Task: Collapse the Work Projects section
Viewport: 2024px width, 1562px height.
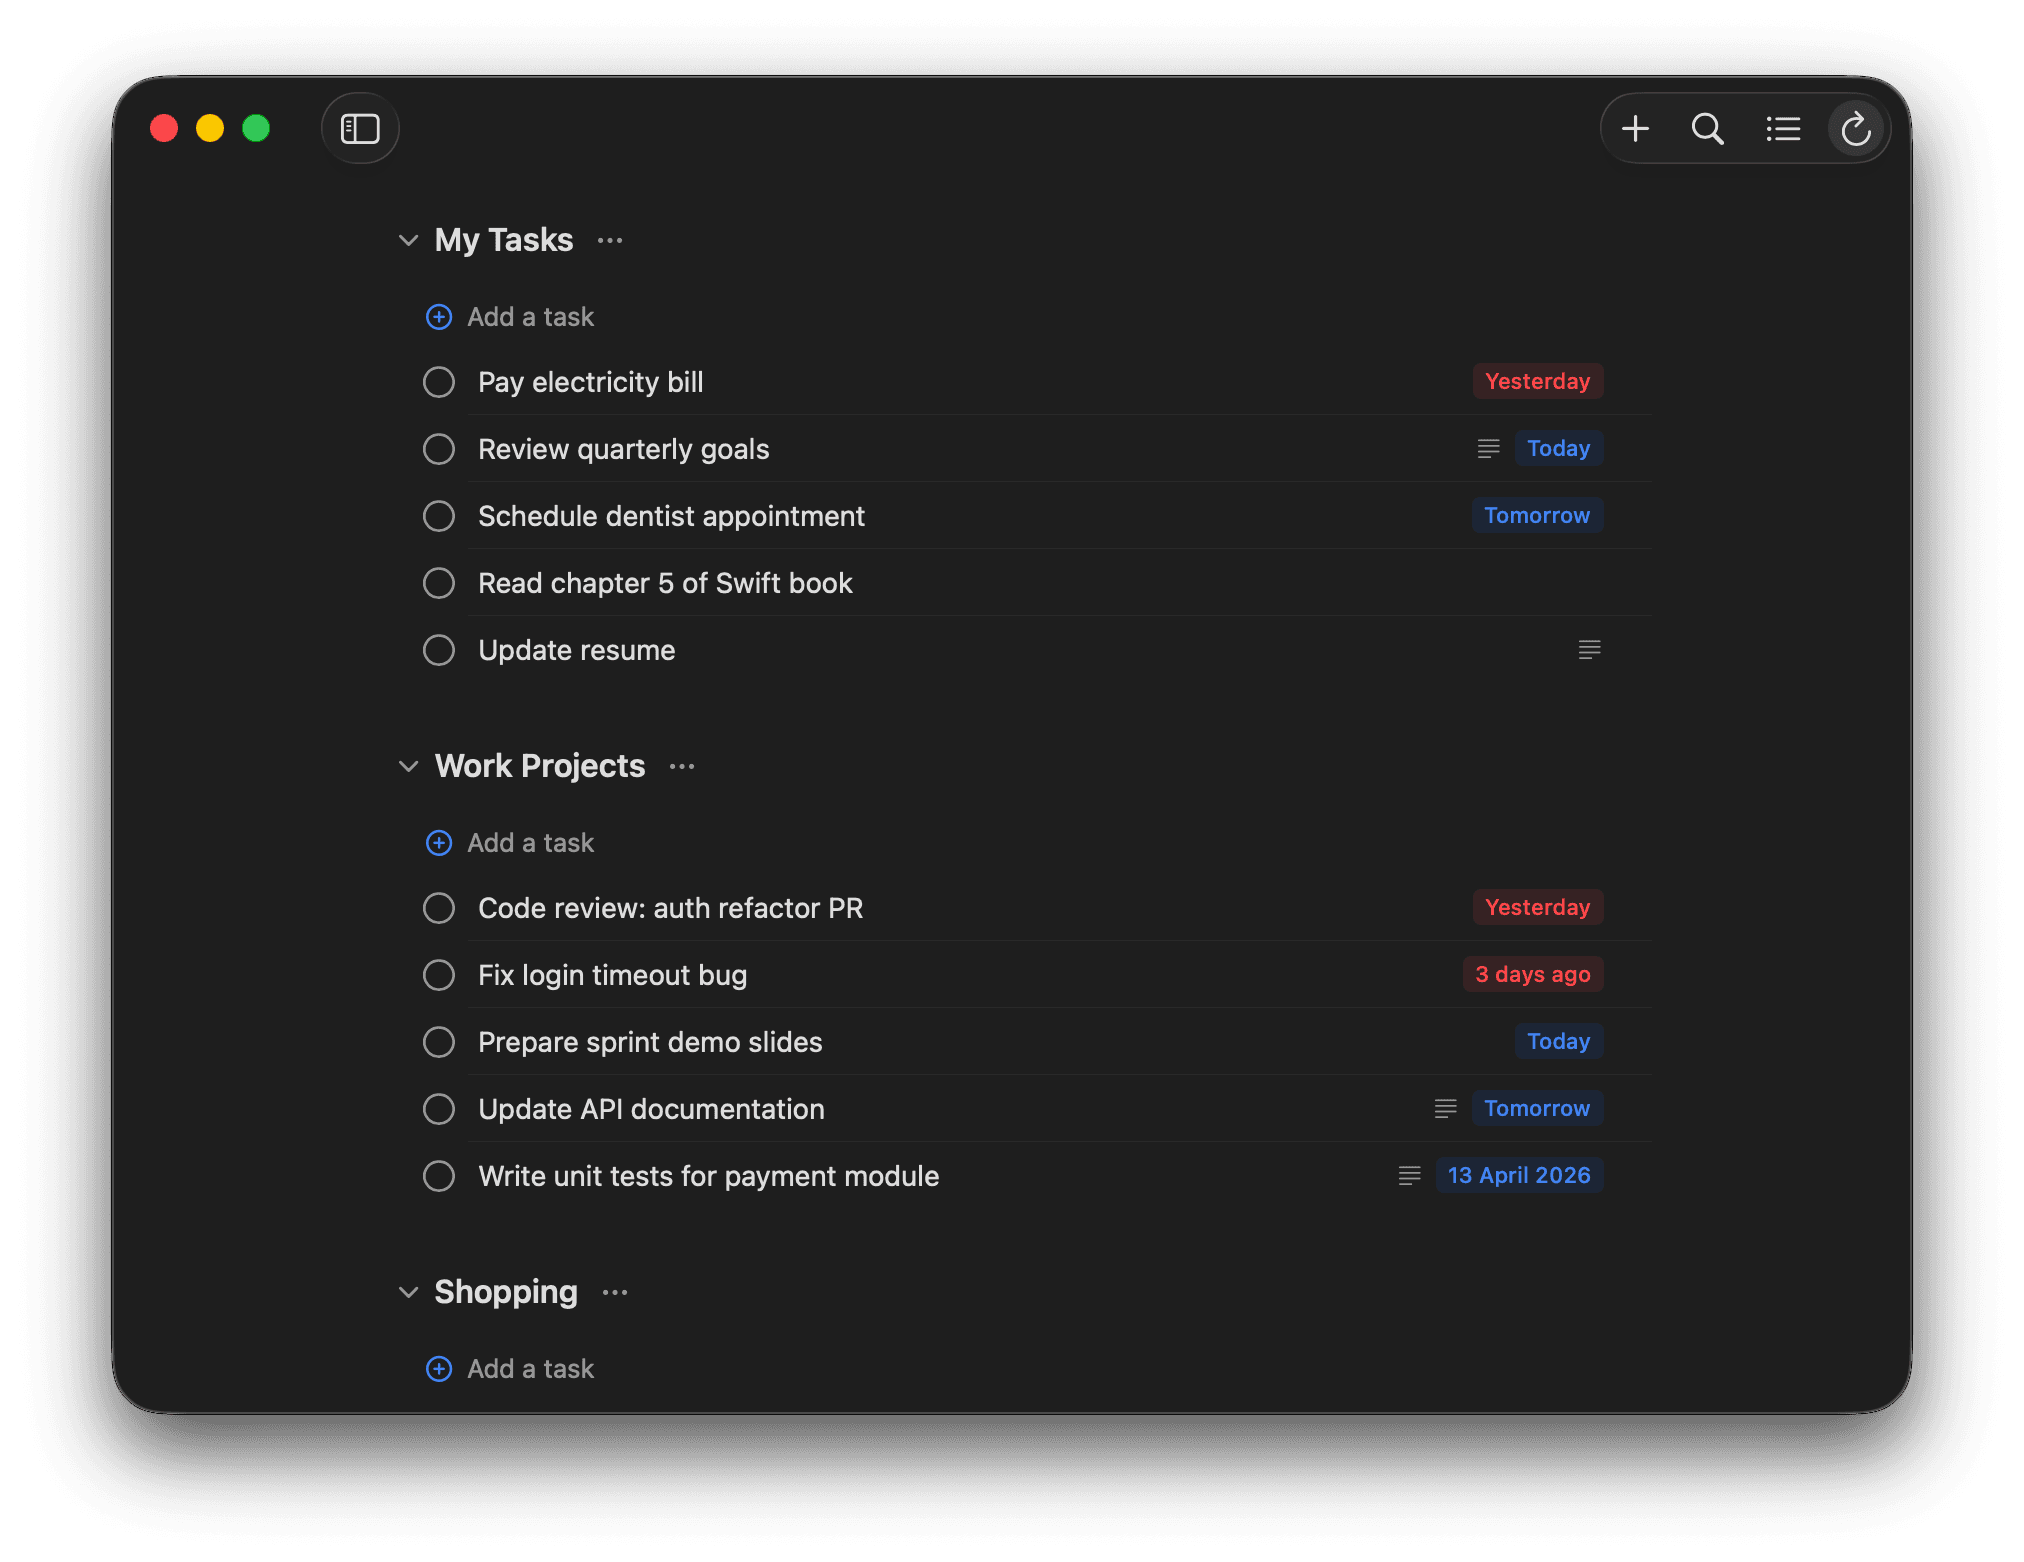Action: pyautogui.click(x=408, y=766)
